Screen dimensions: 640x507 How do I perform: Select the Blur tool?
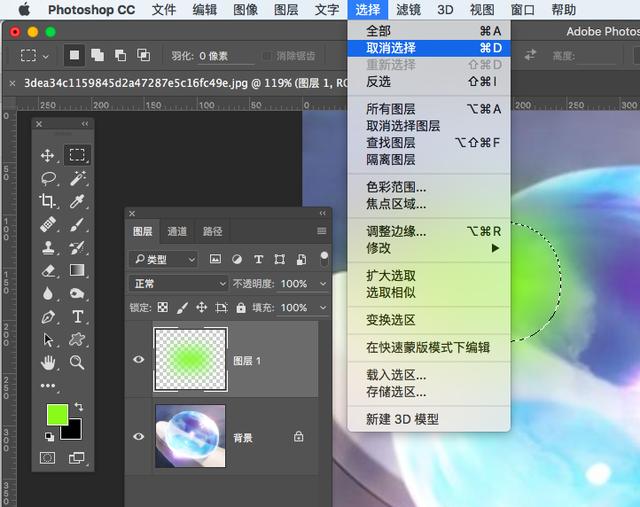click(x=48, y=294)
